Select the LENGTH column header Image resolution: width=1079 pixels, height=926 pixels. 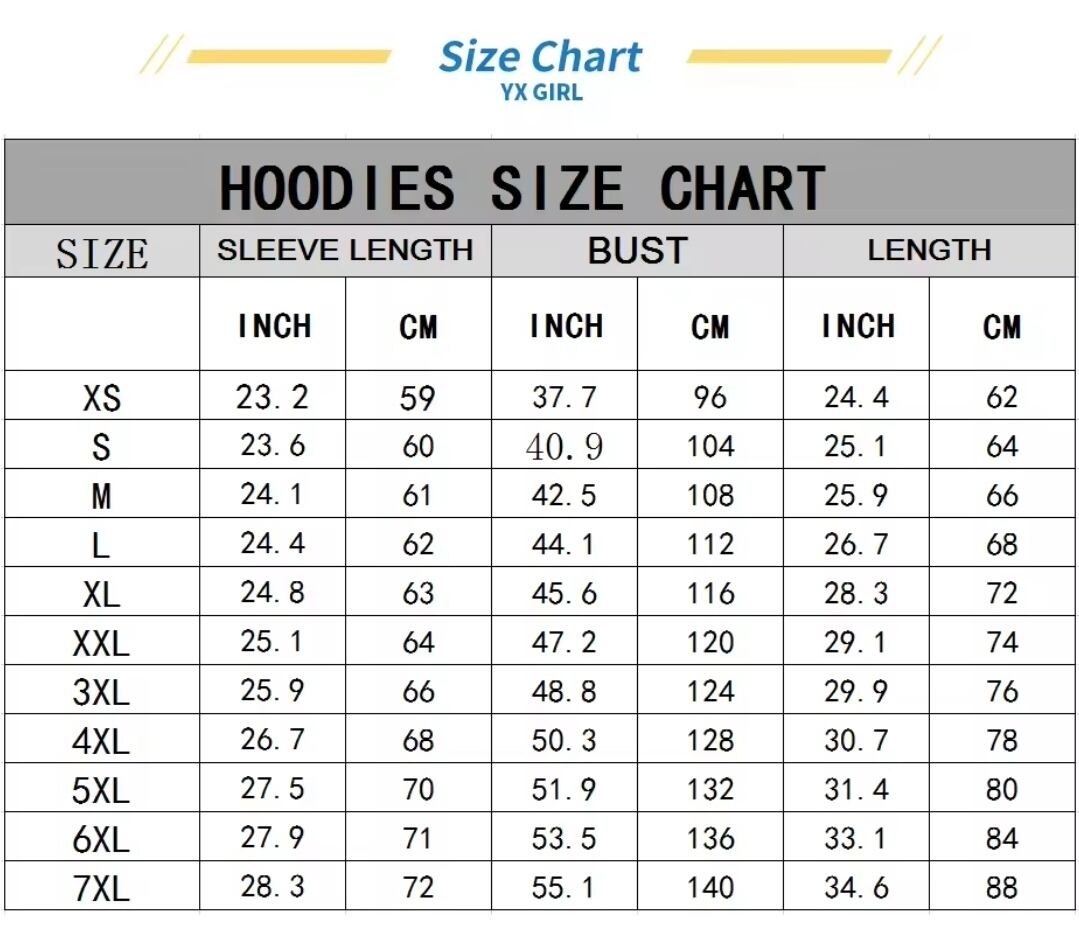[929, 250]
